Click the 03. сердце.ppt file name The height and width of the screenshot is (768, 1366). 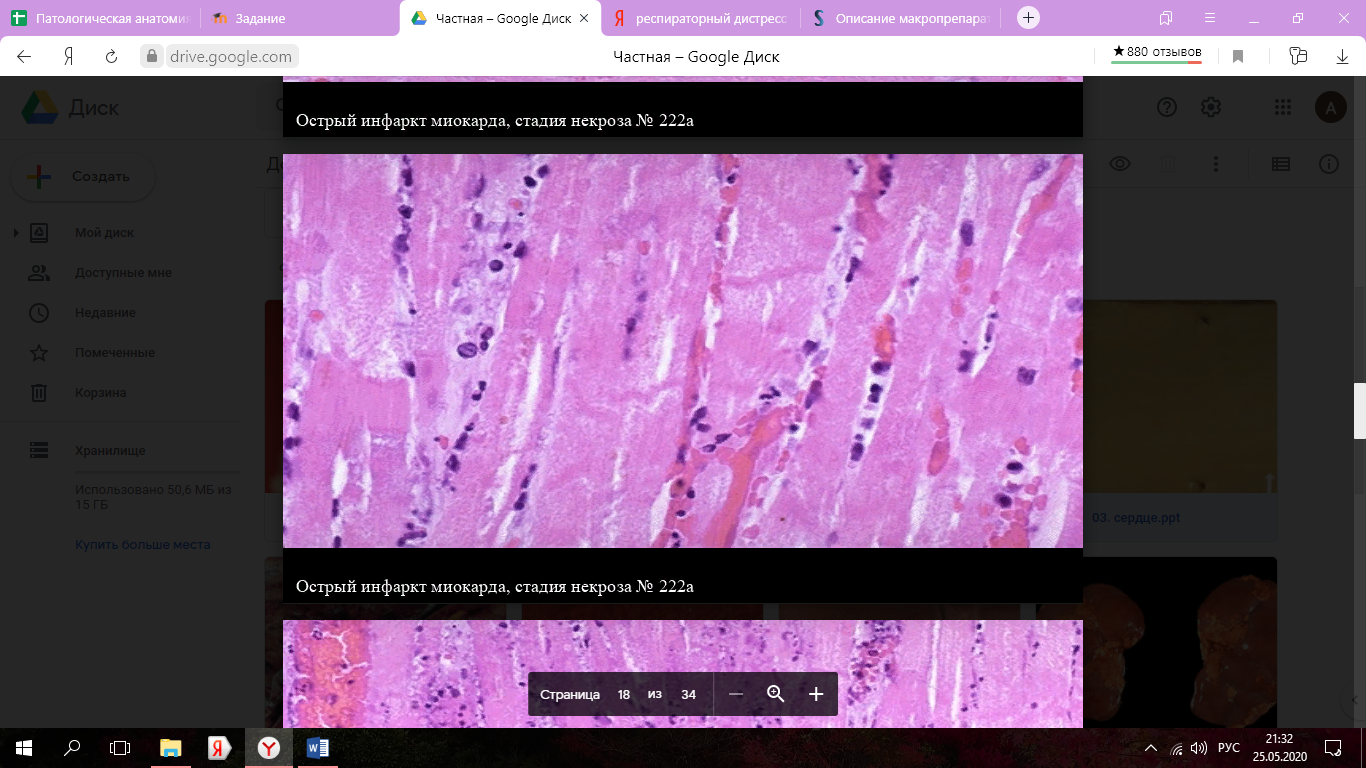point(1138,518)
